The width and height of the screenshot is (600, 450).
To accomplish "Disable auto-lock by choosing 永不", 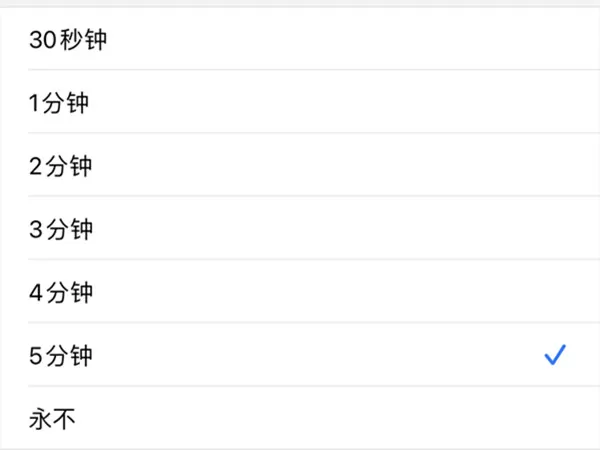I will (300, 418).
